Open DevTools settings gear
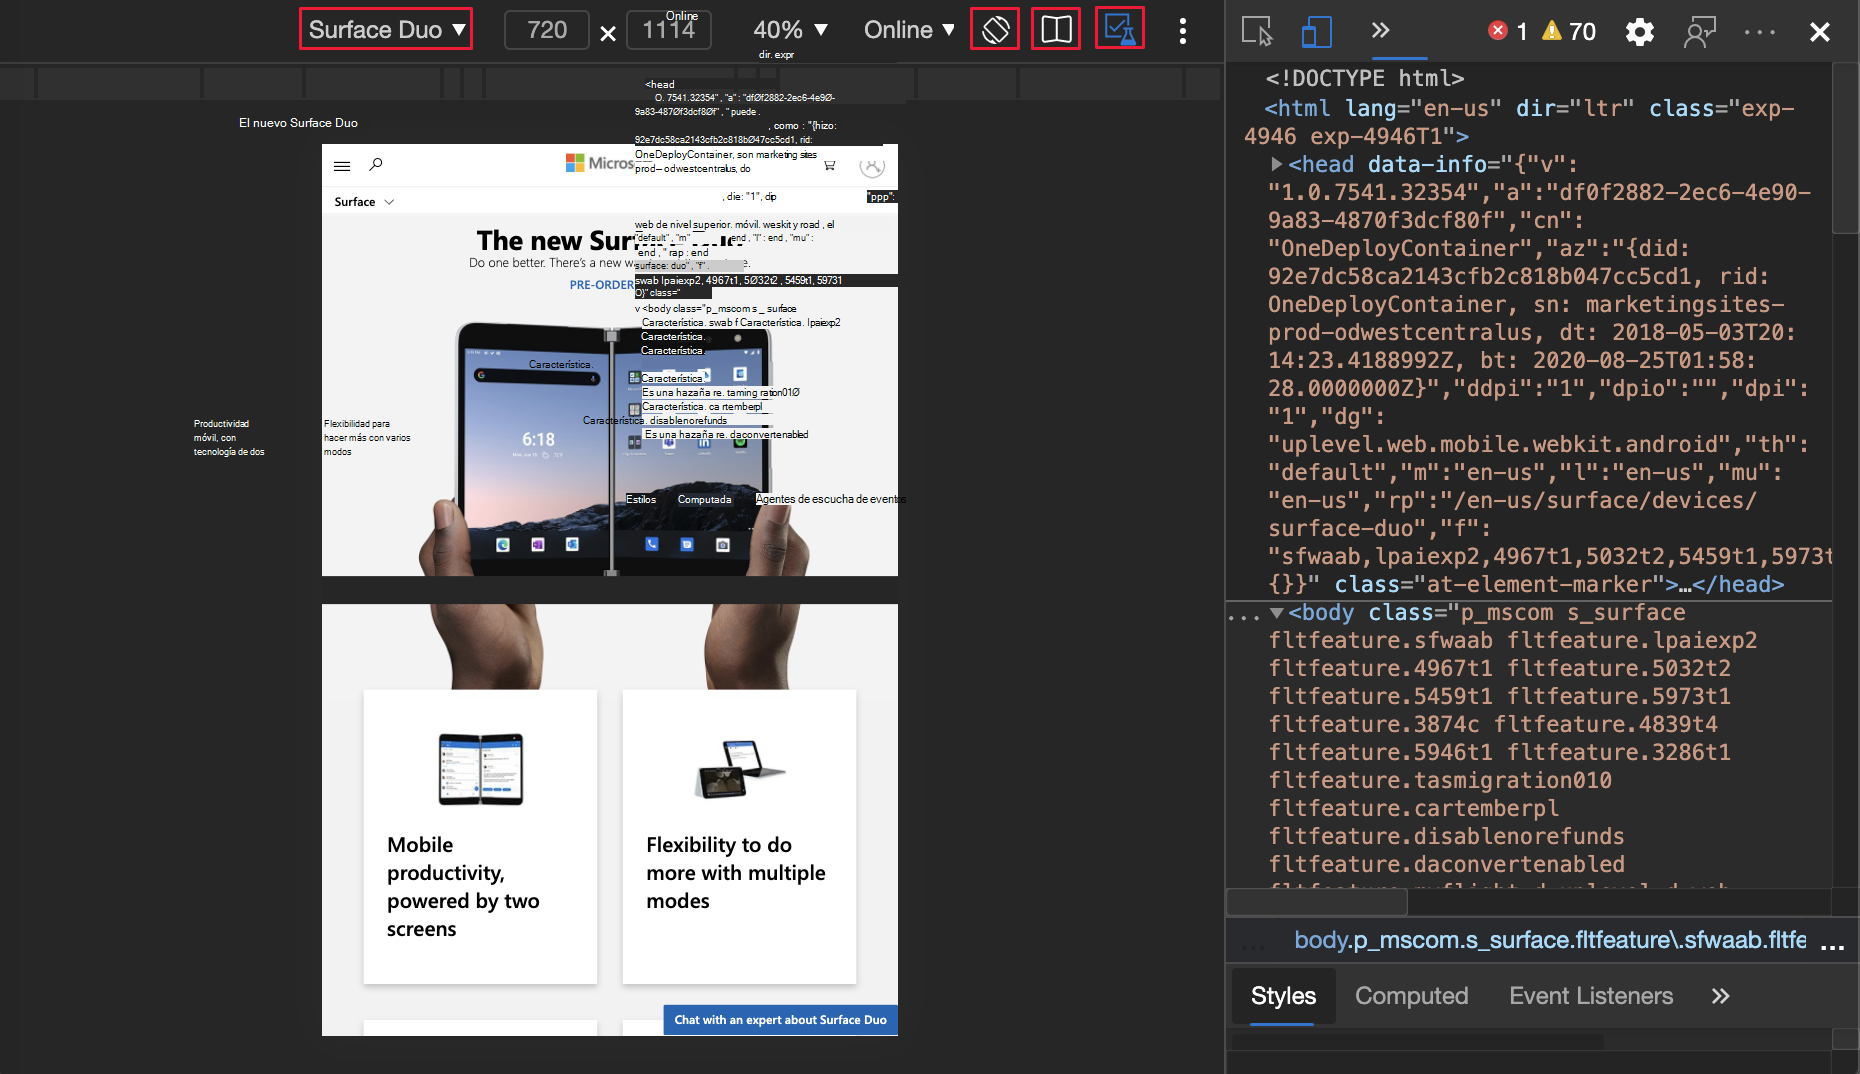 coord(1640,31)
